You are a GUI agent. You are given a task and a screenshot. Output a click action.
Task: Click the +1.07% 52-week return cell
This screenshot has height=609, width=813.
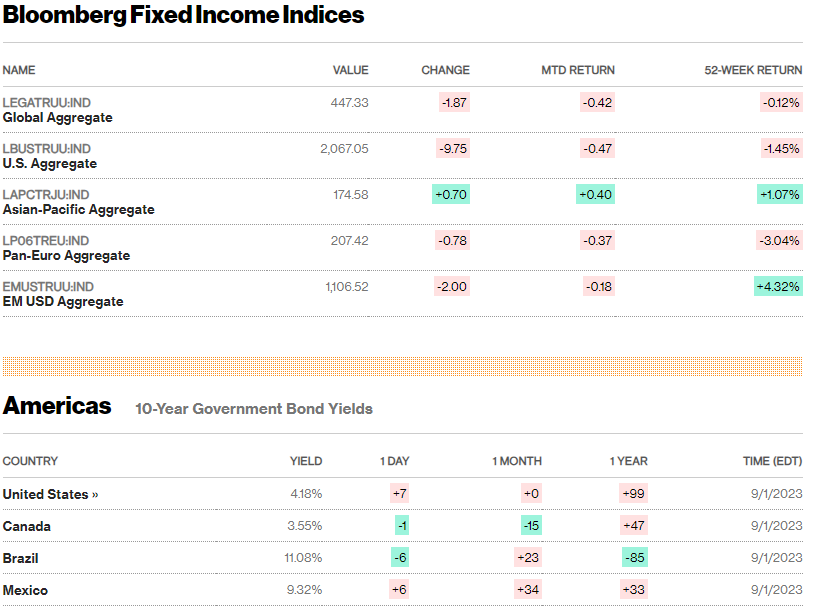coord(780,195)
